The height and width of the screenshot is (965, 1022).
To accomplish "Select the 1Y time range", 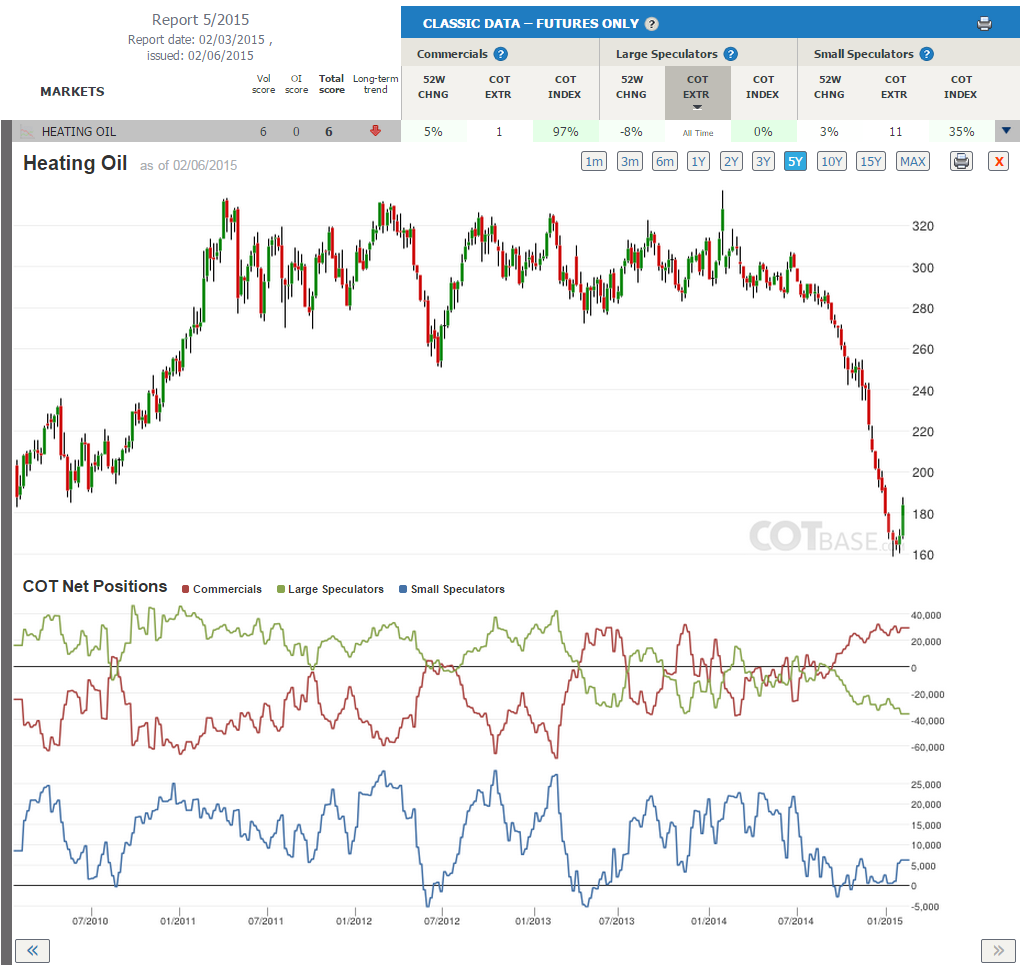I will point(698,161).
